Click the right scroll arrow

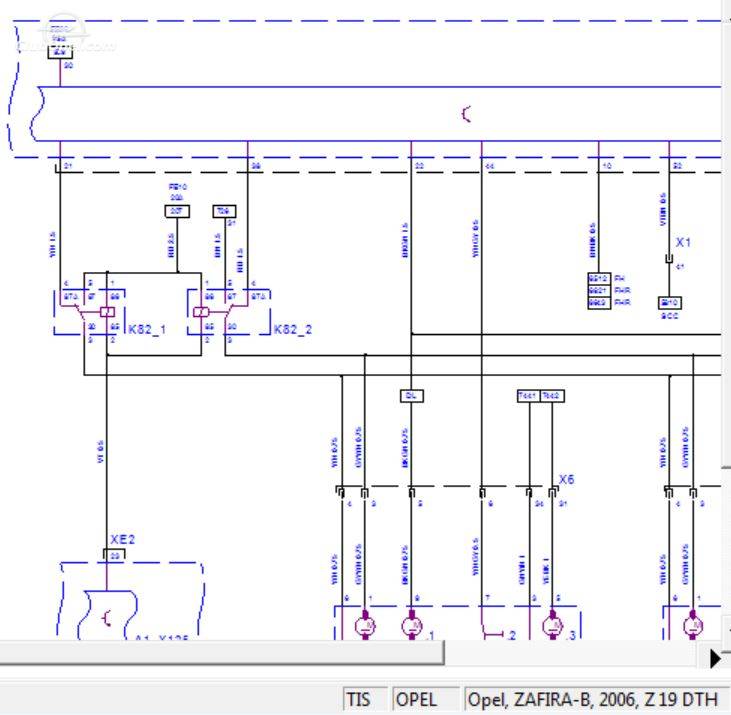click(x=715, y=658)
